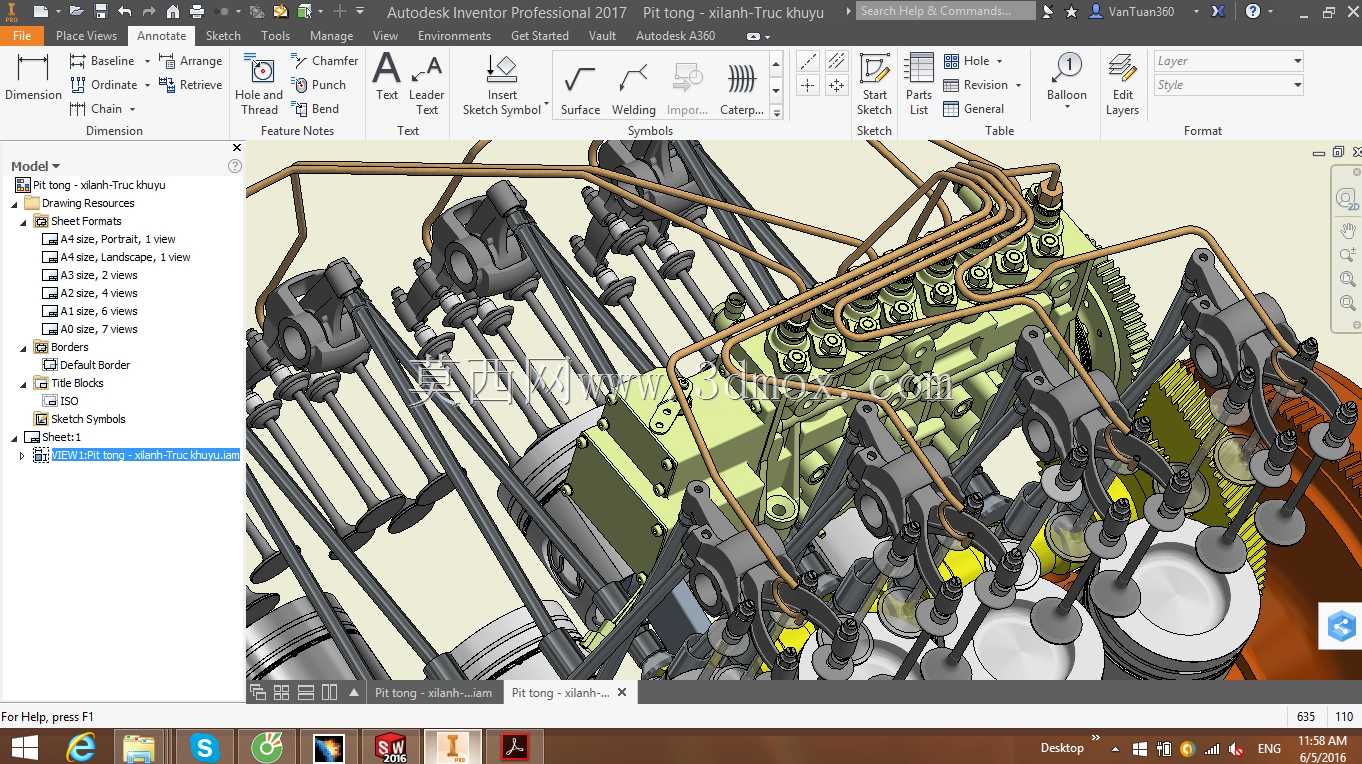Click the Open file icon
Viewport: 1362px width, 764px height.
coord(77,12)
